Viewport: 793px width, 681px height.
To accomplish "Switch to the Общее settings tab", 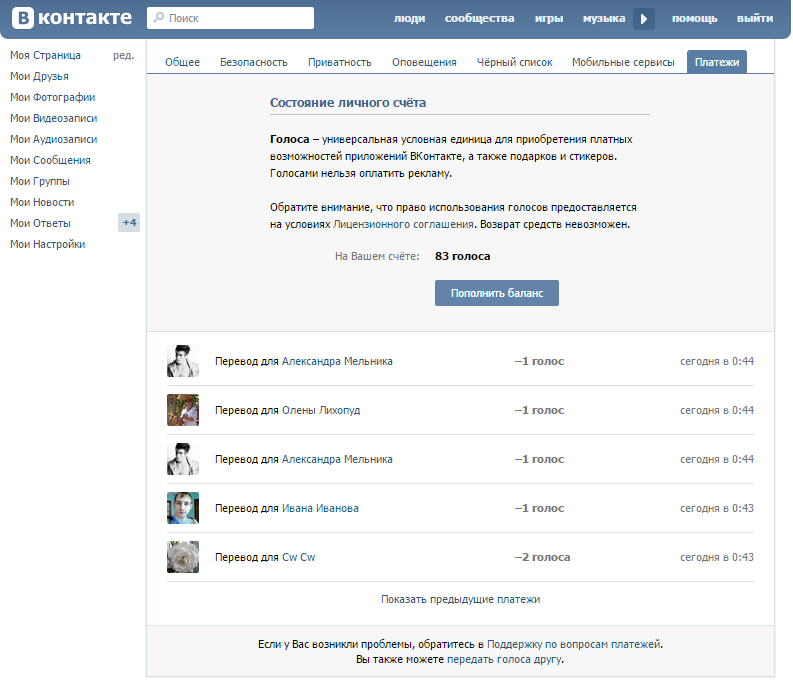I will coord(182,62).
